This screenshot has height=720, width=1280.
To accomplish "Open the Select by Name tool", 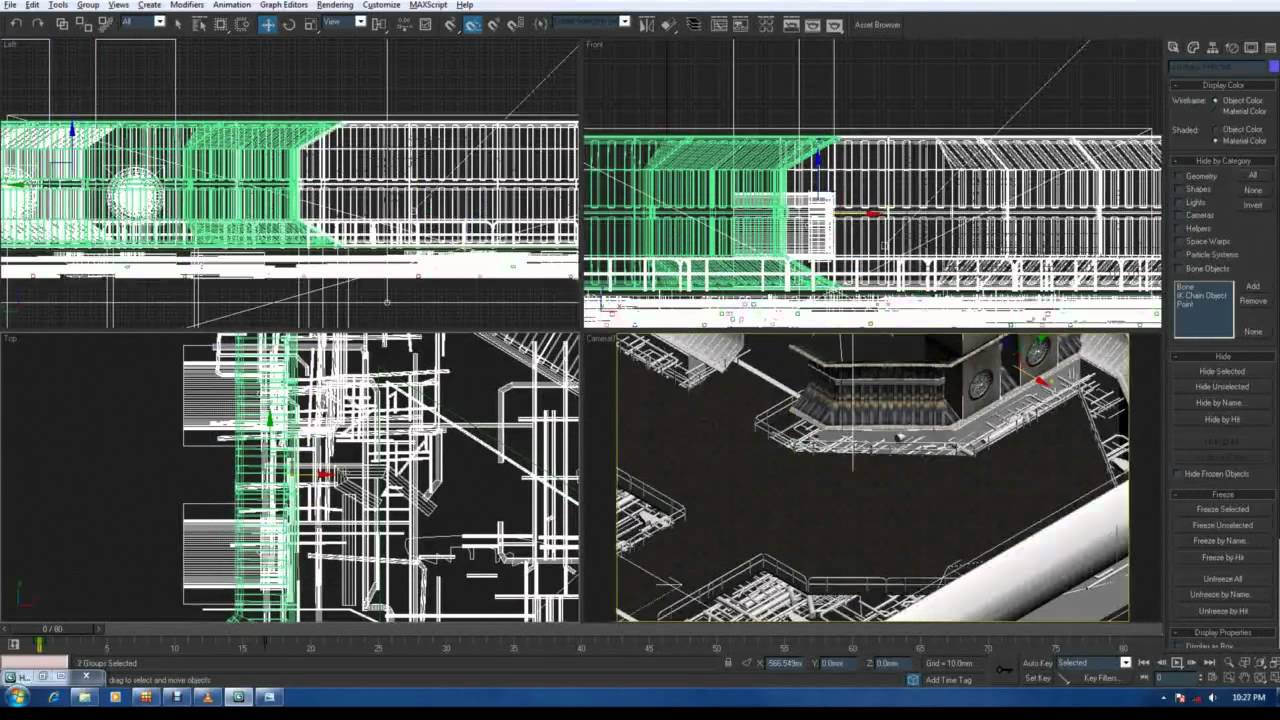I will (x=200, y=23).
